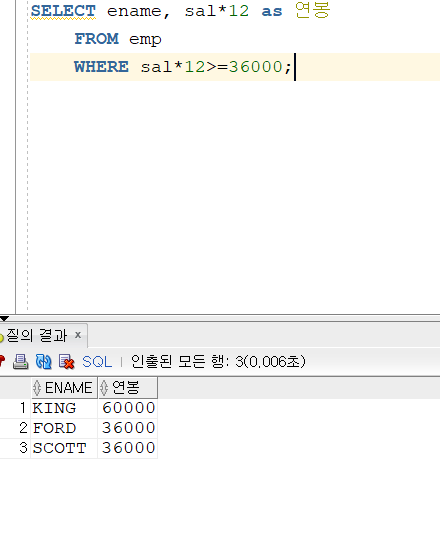The height and width of the screenshot is (555, 440).
Task: Select row number 1 header
Action: [x=15, y=408]
